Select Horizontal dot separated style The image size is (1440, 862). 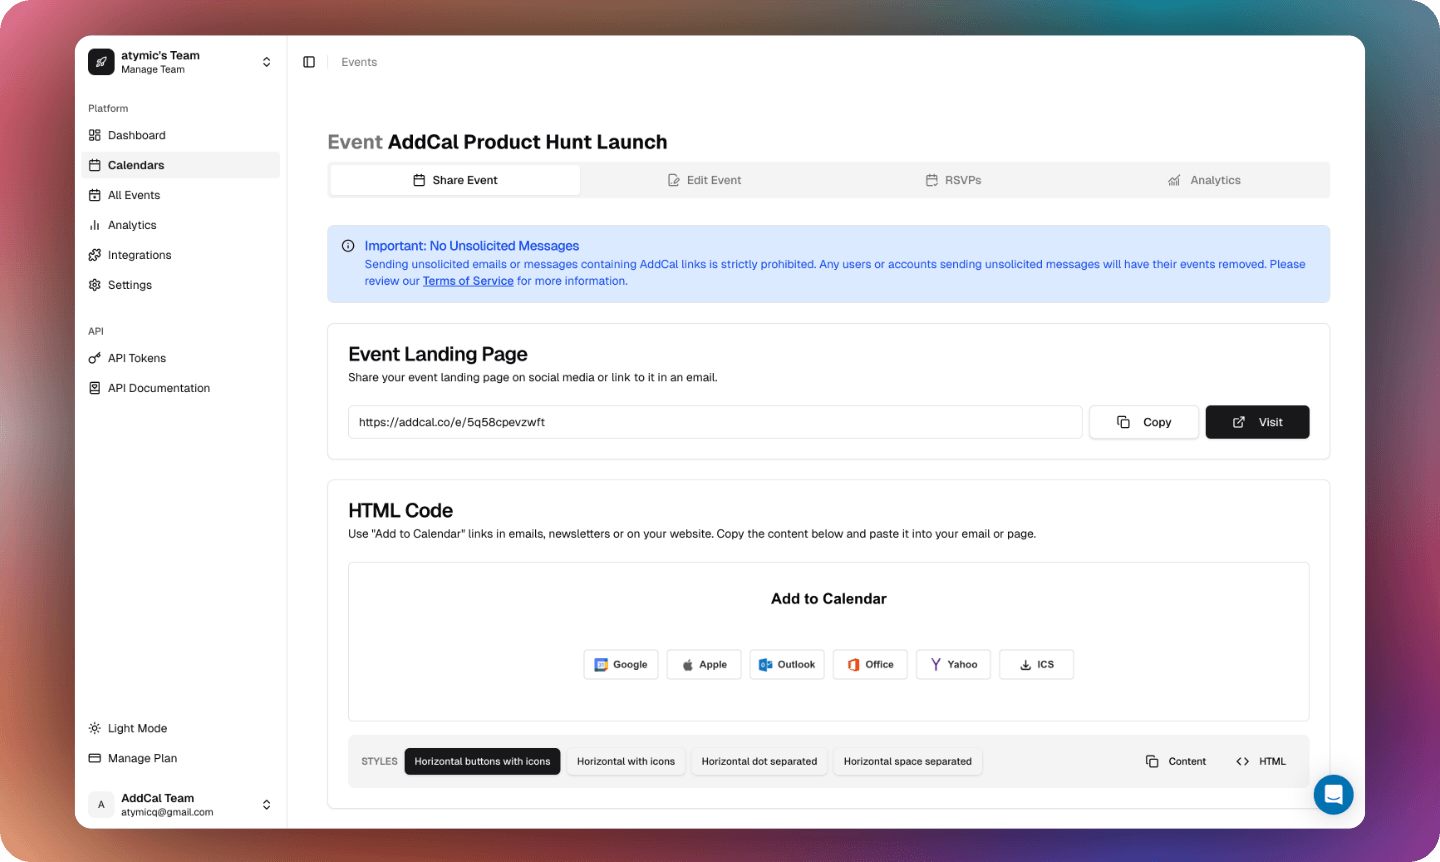click(759, 761)
